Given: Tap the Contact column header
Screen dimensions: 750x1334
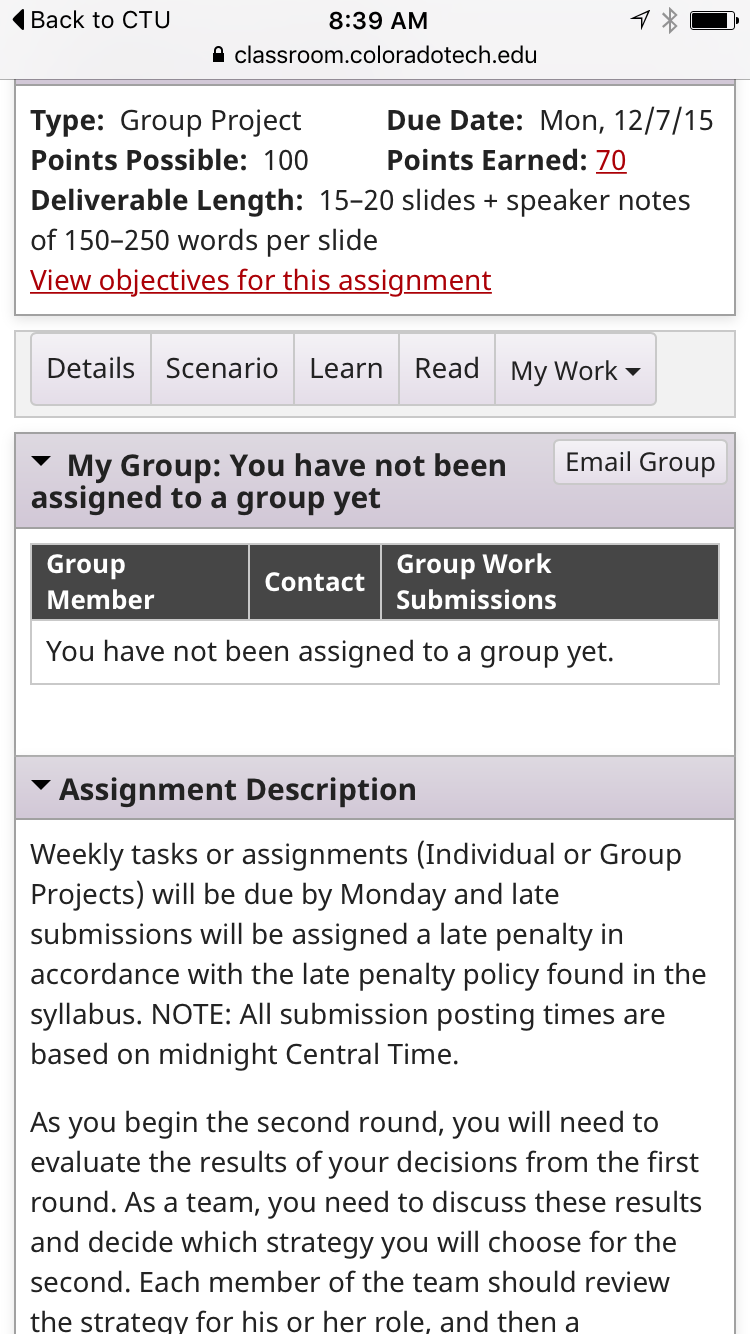Looking at the screenshot, I should [x=315, y=582].
